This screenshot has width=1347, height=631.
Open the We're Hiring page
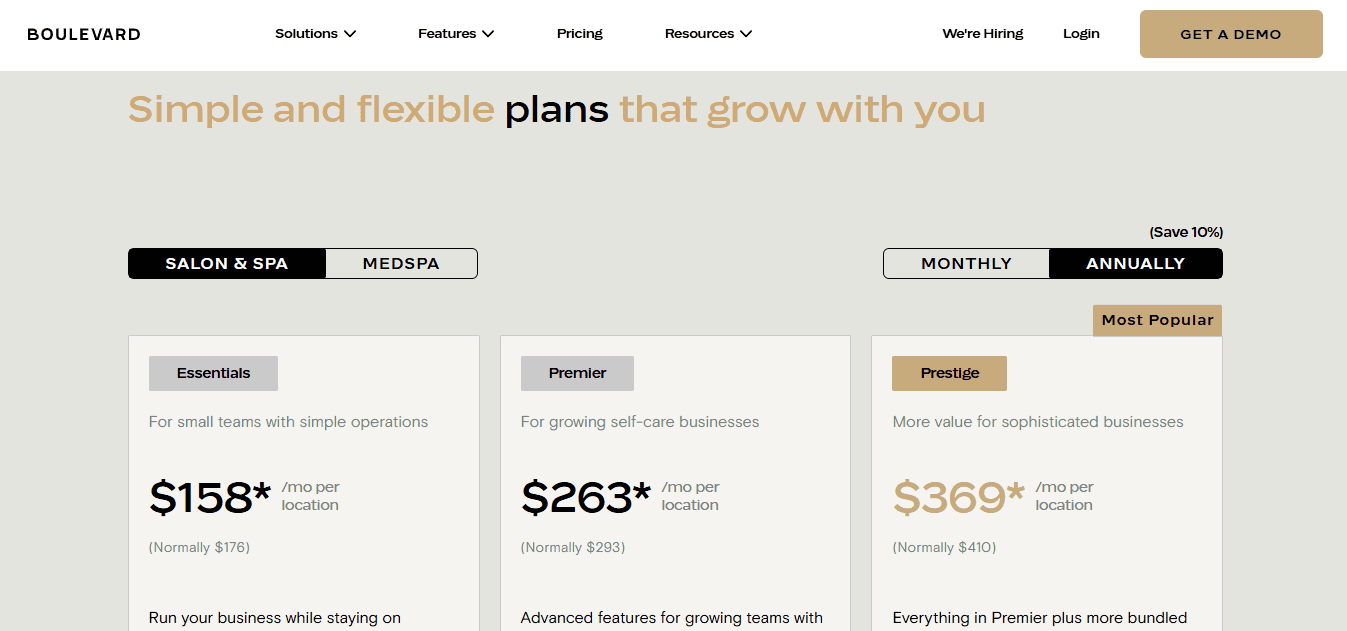click(x=983, y=34)
